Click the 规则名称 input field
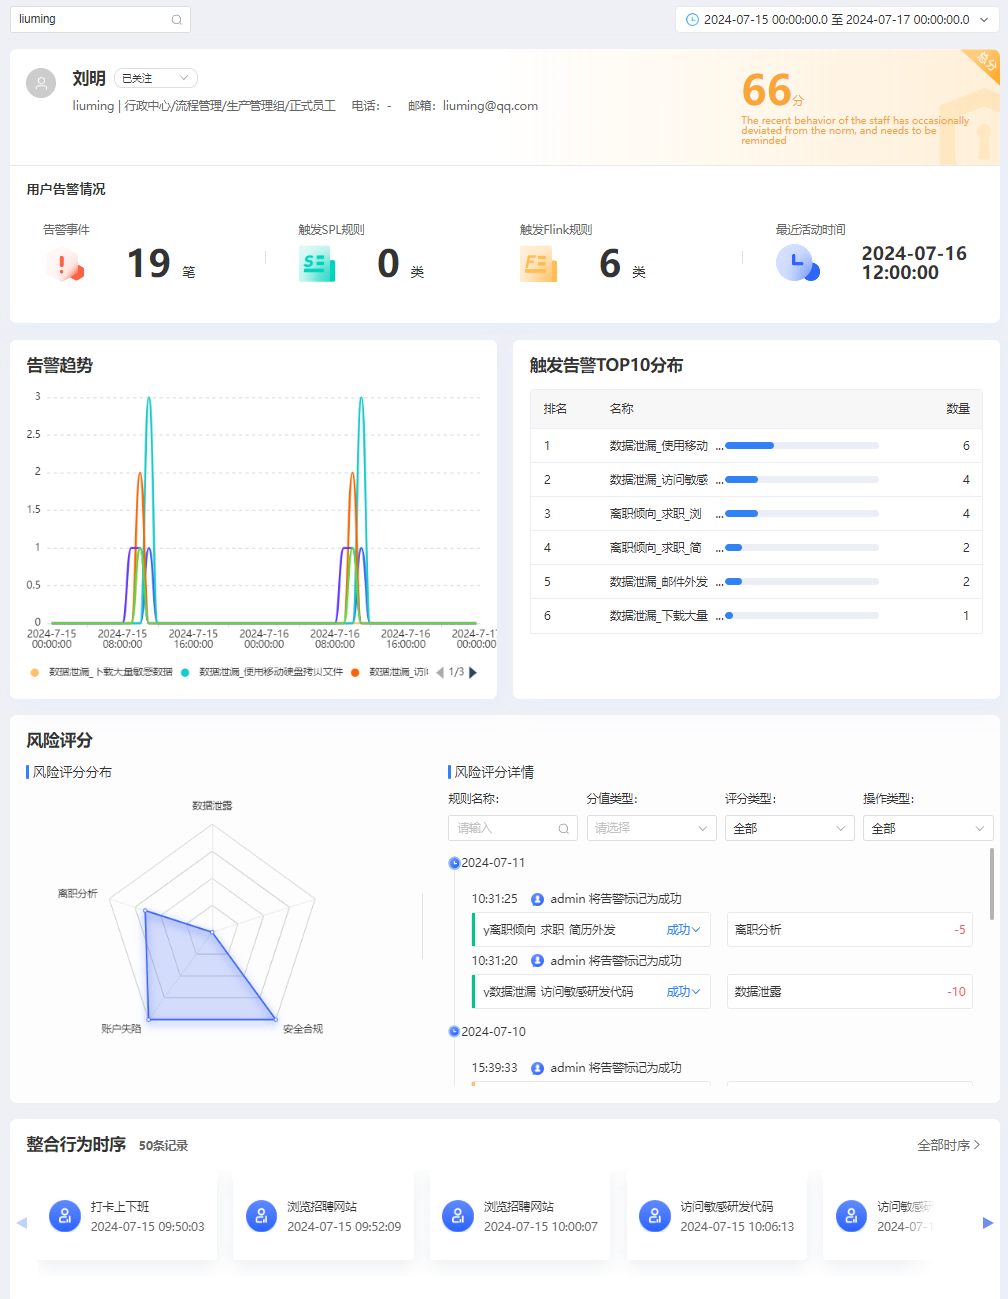The height and width of the screenshot is (1299, 1008). 513,828
